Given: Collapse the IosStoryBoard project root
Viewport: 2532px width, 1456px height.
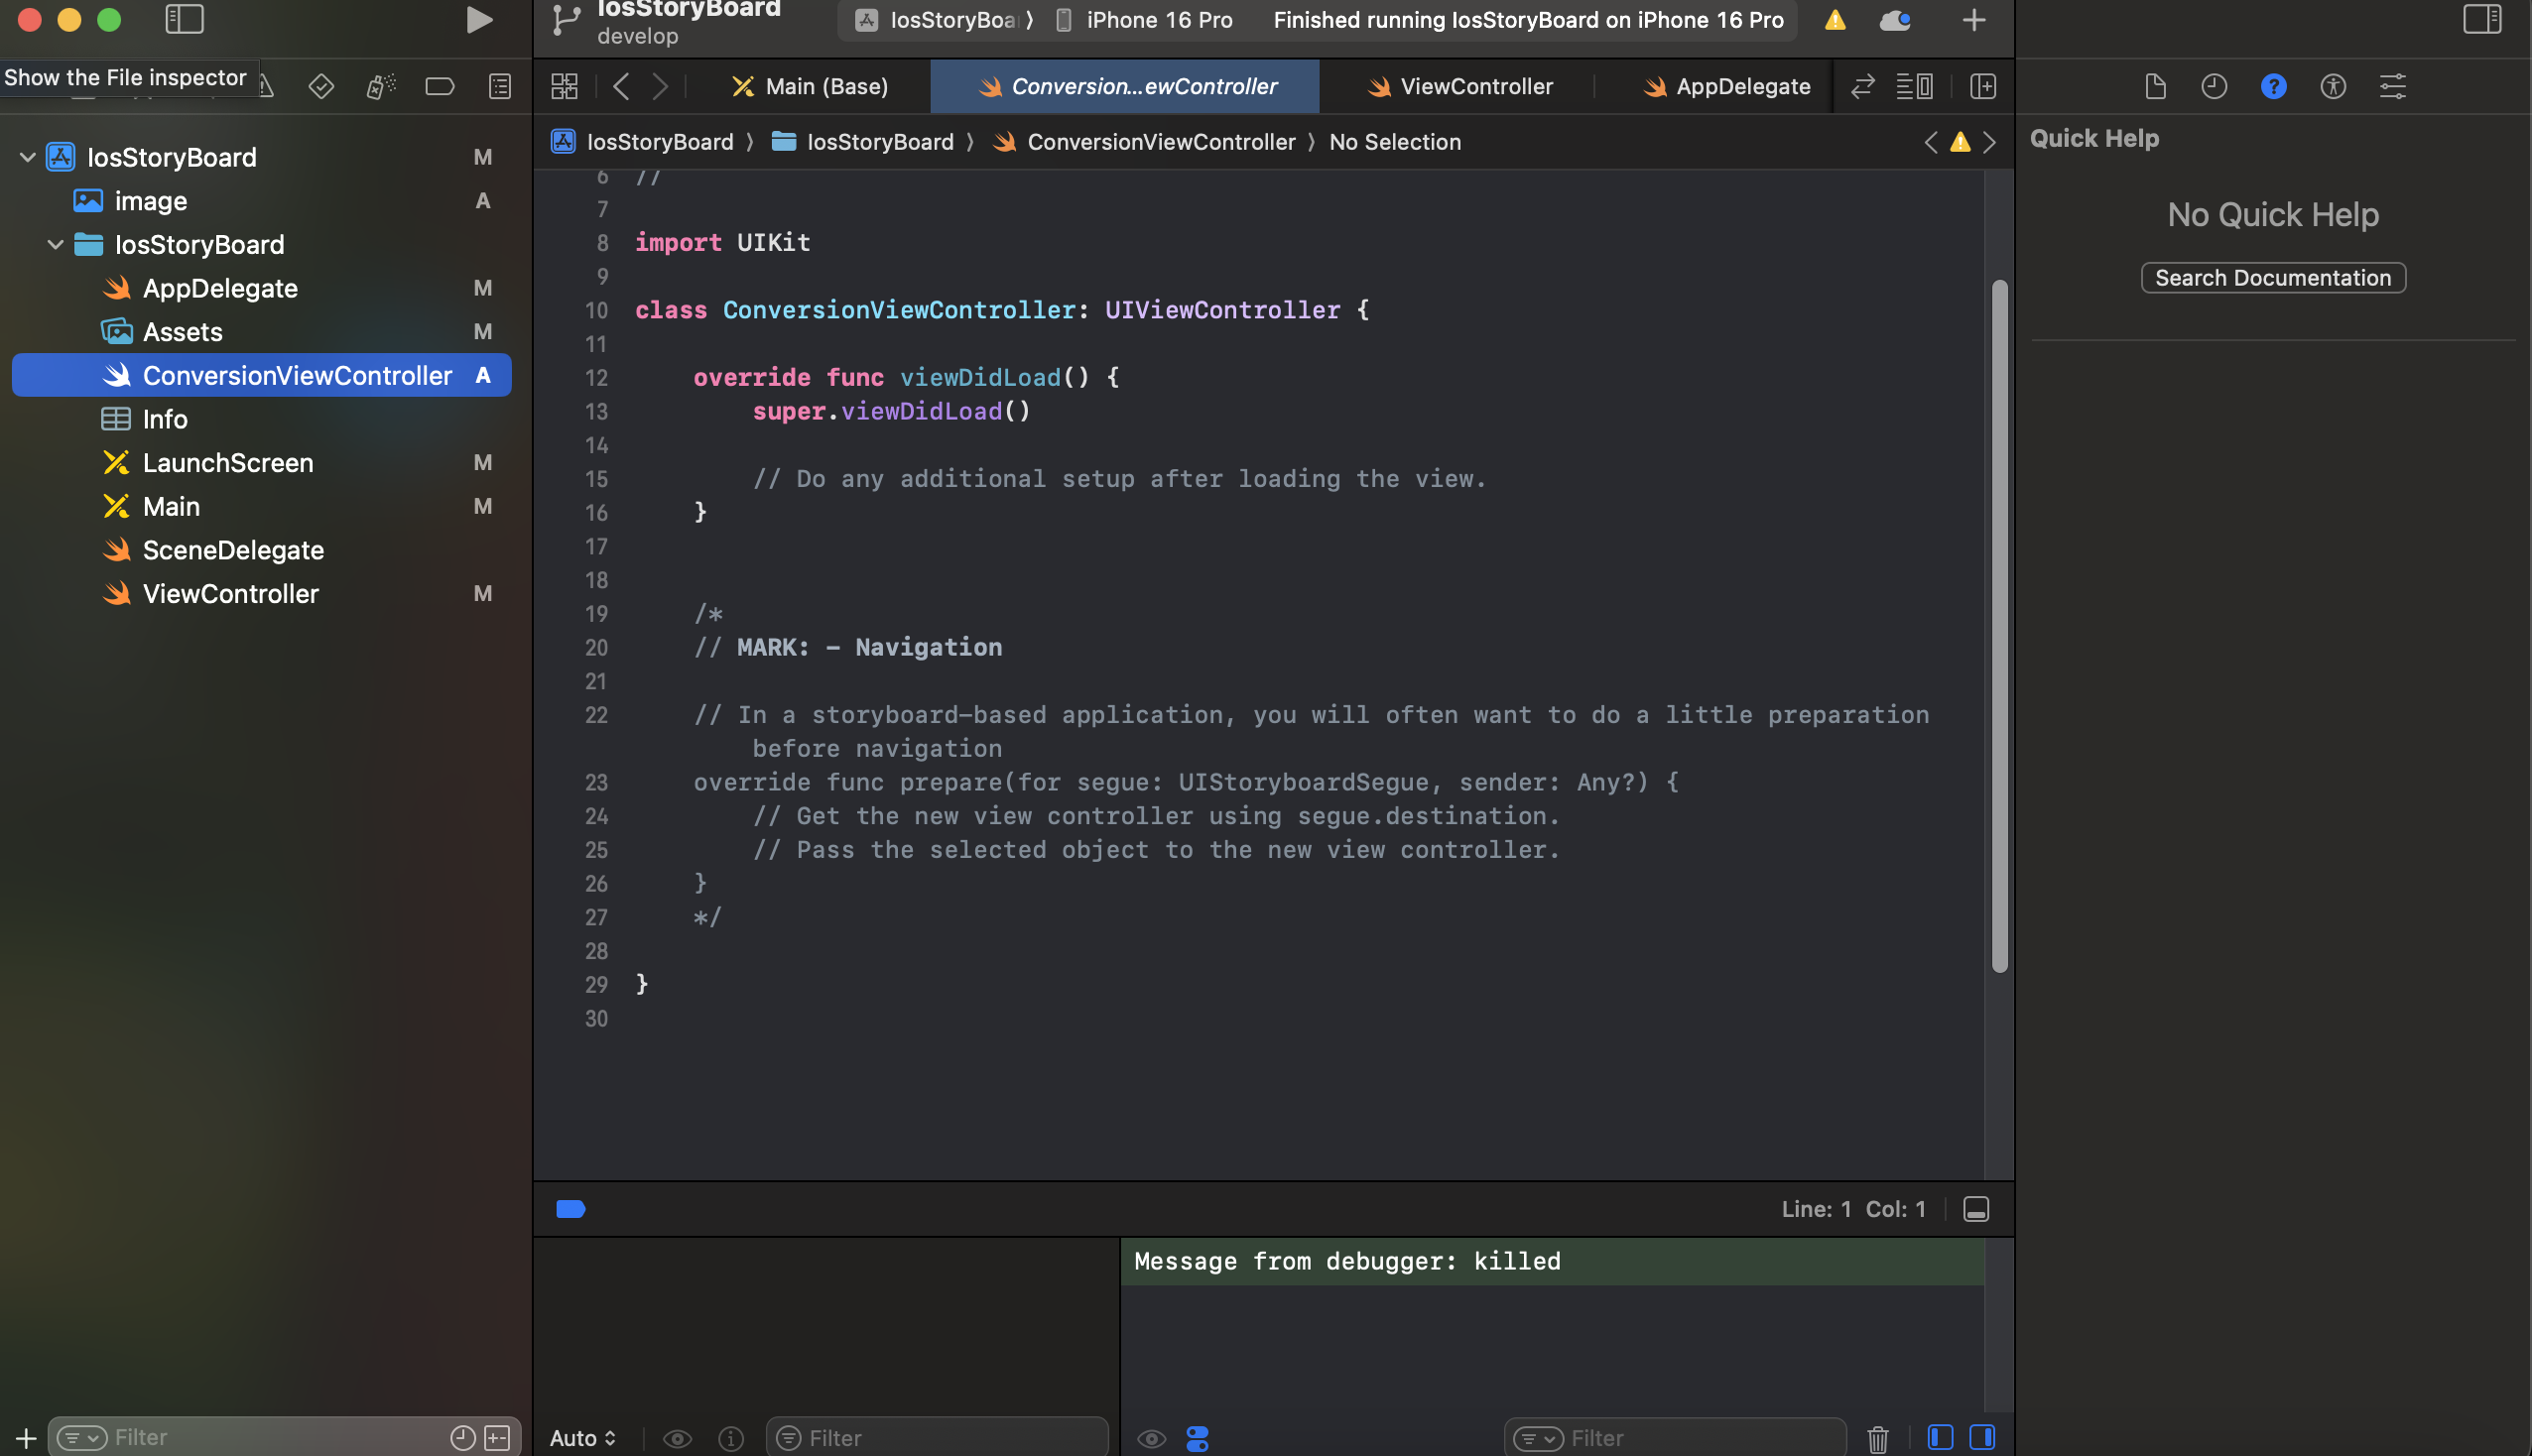Looking at the screenshot, I should click(28, 157).
